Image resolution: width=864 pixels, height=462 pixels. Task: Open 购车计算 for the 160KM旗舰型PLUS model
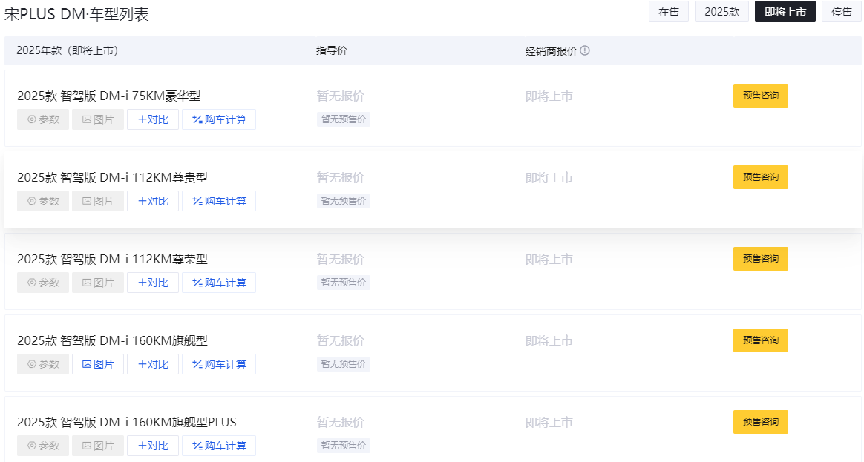coord(219,445)
